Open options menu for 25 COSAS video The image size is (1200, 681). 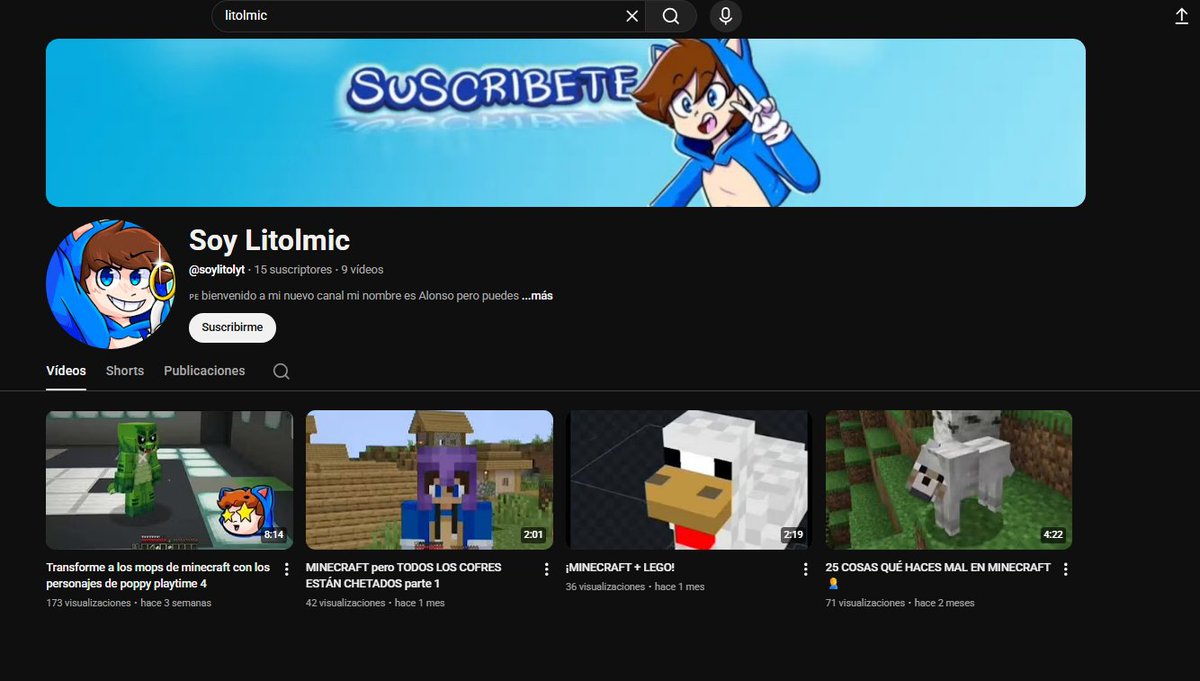point(1065,569)
